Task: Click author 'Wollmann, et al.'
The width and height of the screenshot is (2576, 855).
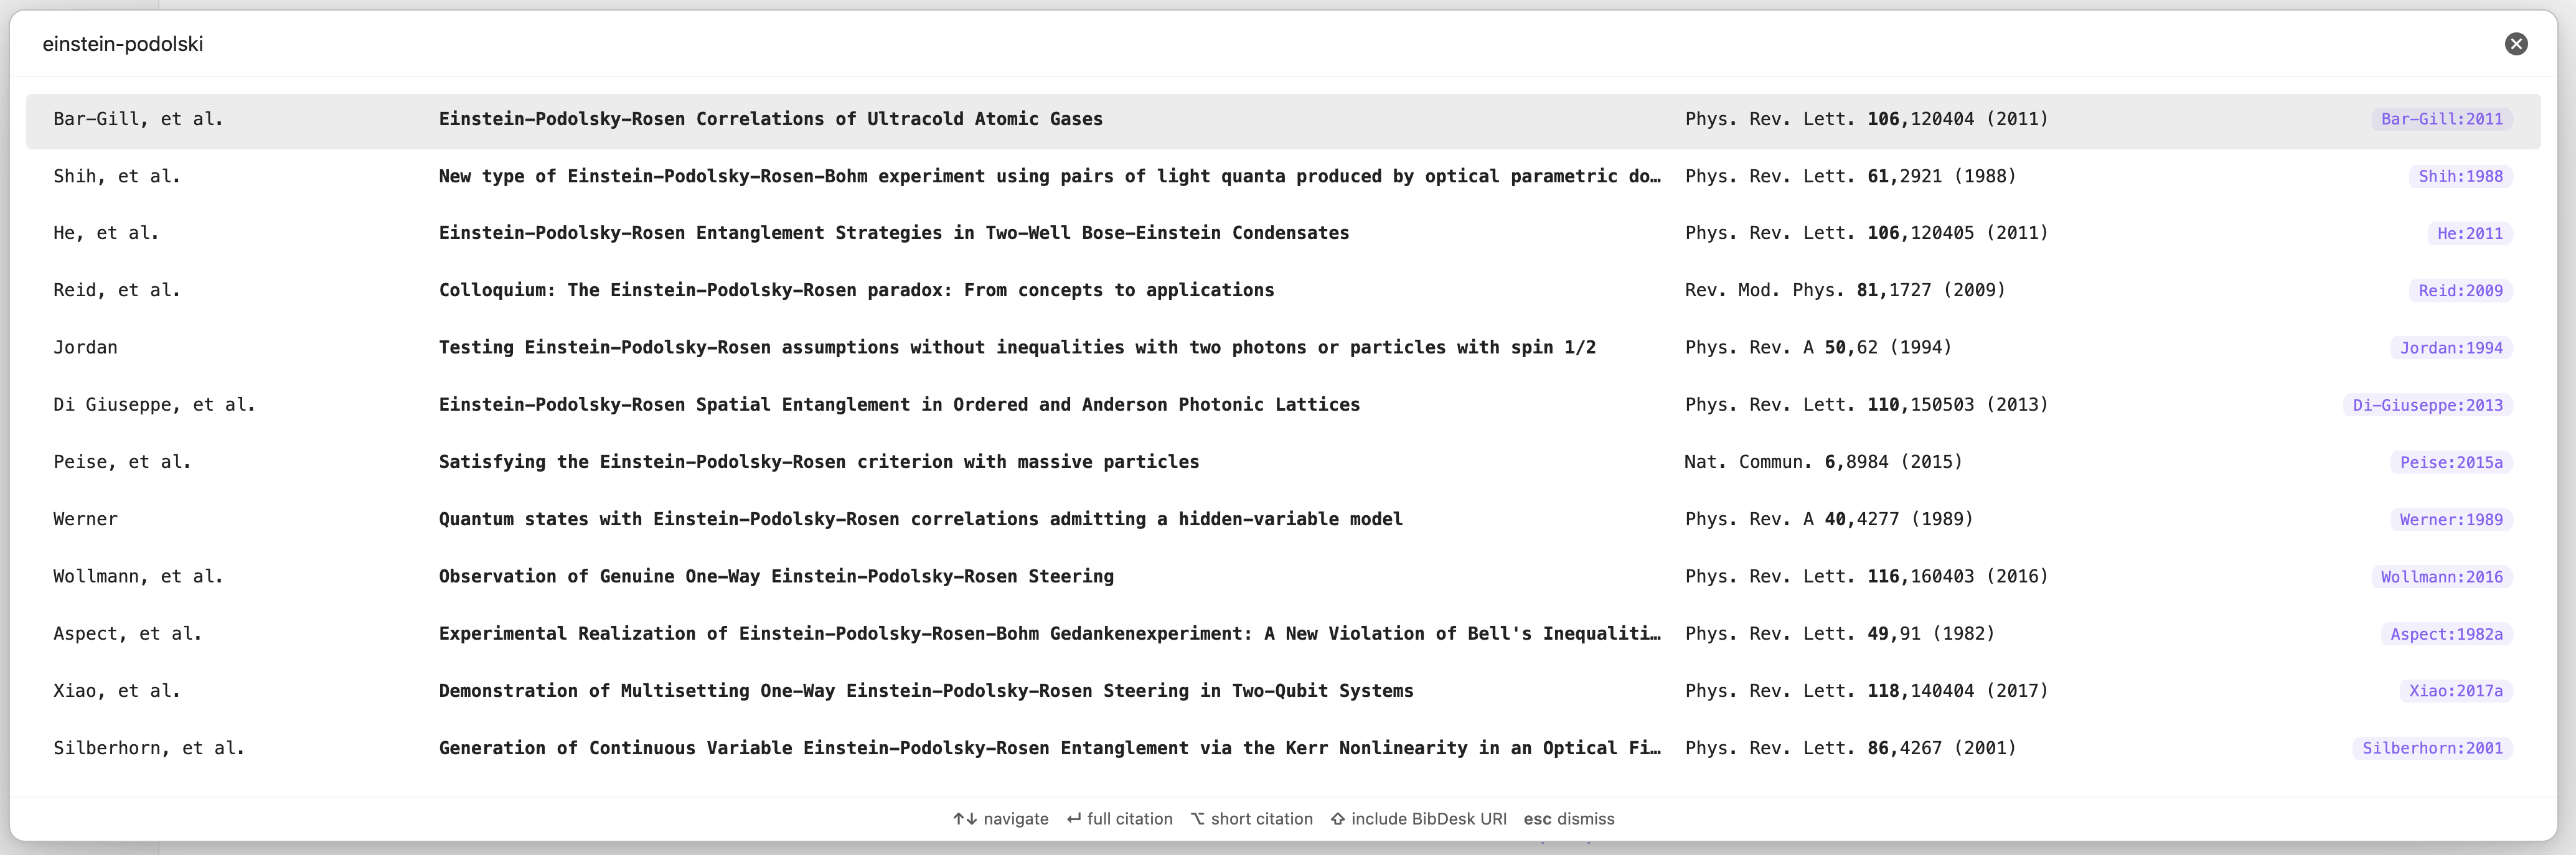Action: click(138, 576)
